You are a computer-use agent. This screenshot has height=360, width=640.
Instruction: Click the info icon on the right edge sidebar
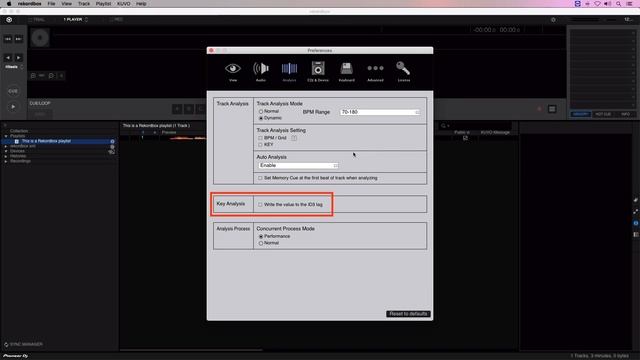click(x=636, y=223)
